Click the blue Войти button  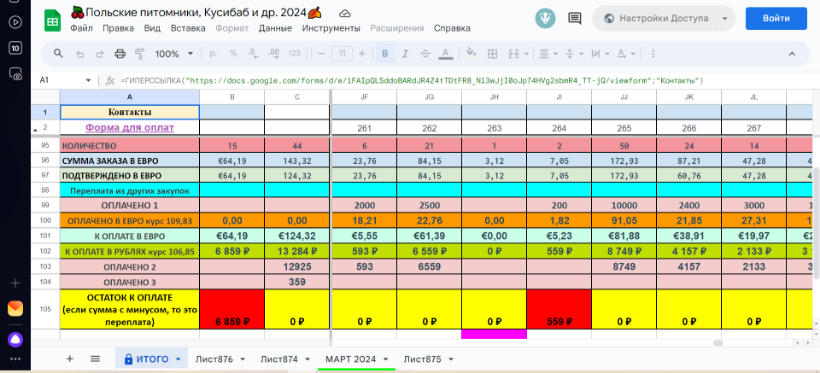(x=776, y=18)
